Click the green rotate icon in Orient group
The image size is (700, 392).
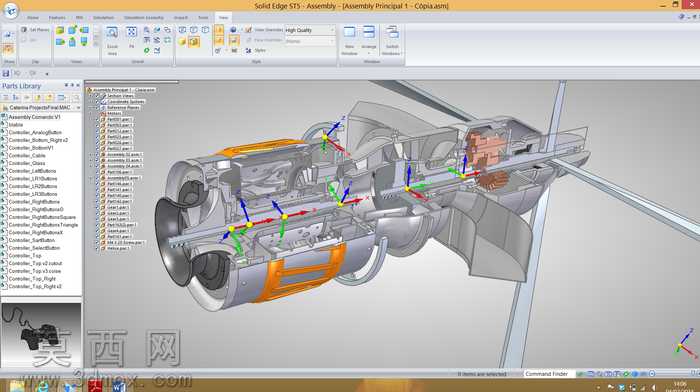click(x=146, y=51)
